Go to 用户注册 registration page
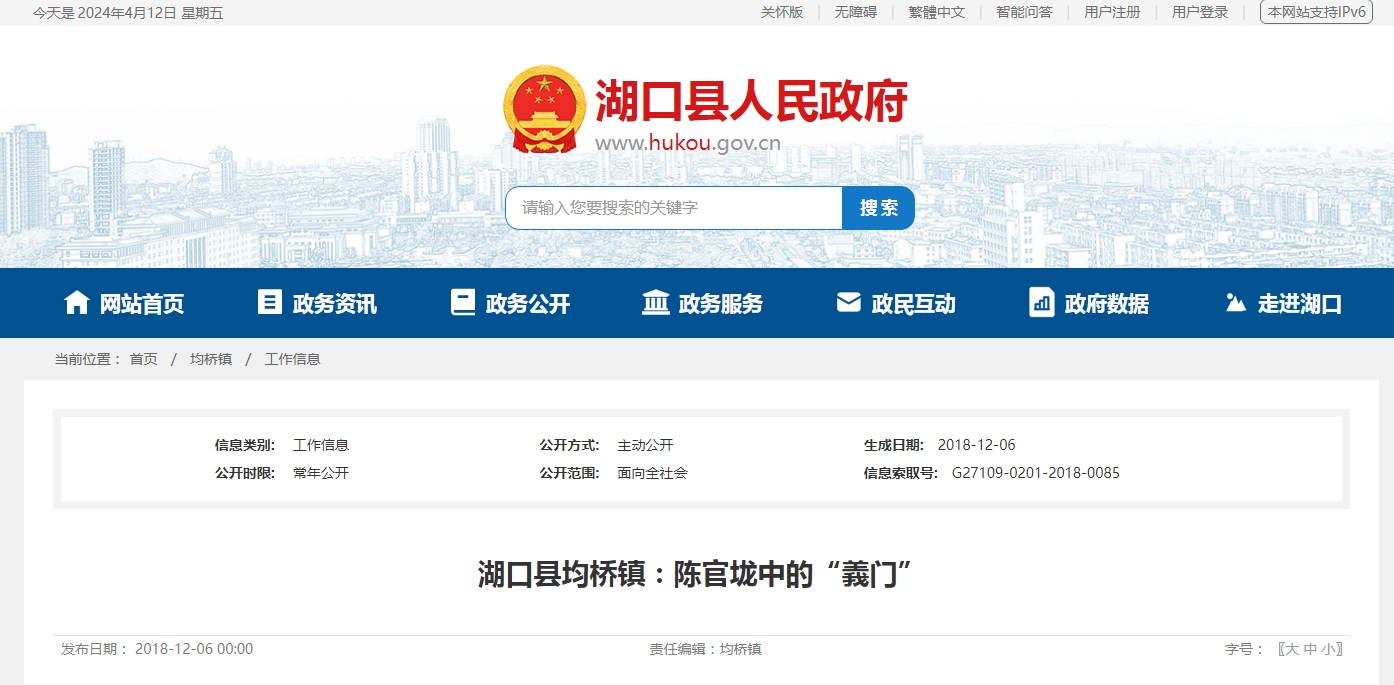The width and height of the screenshot is (1394, 685). pos(1112,12)
